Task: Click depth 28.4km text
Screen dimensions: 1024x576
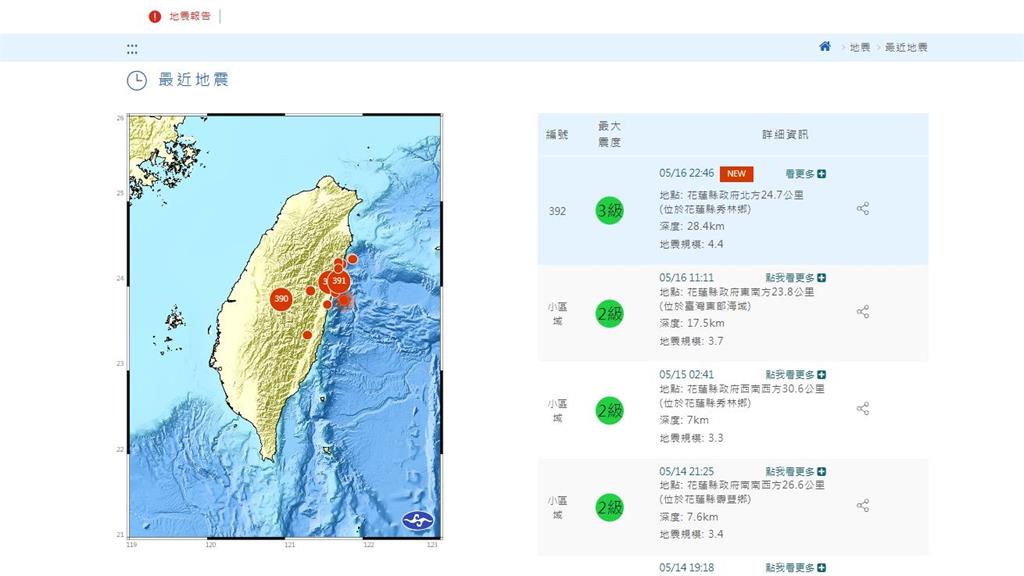Action: 692,226
